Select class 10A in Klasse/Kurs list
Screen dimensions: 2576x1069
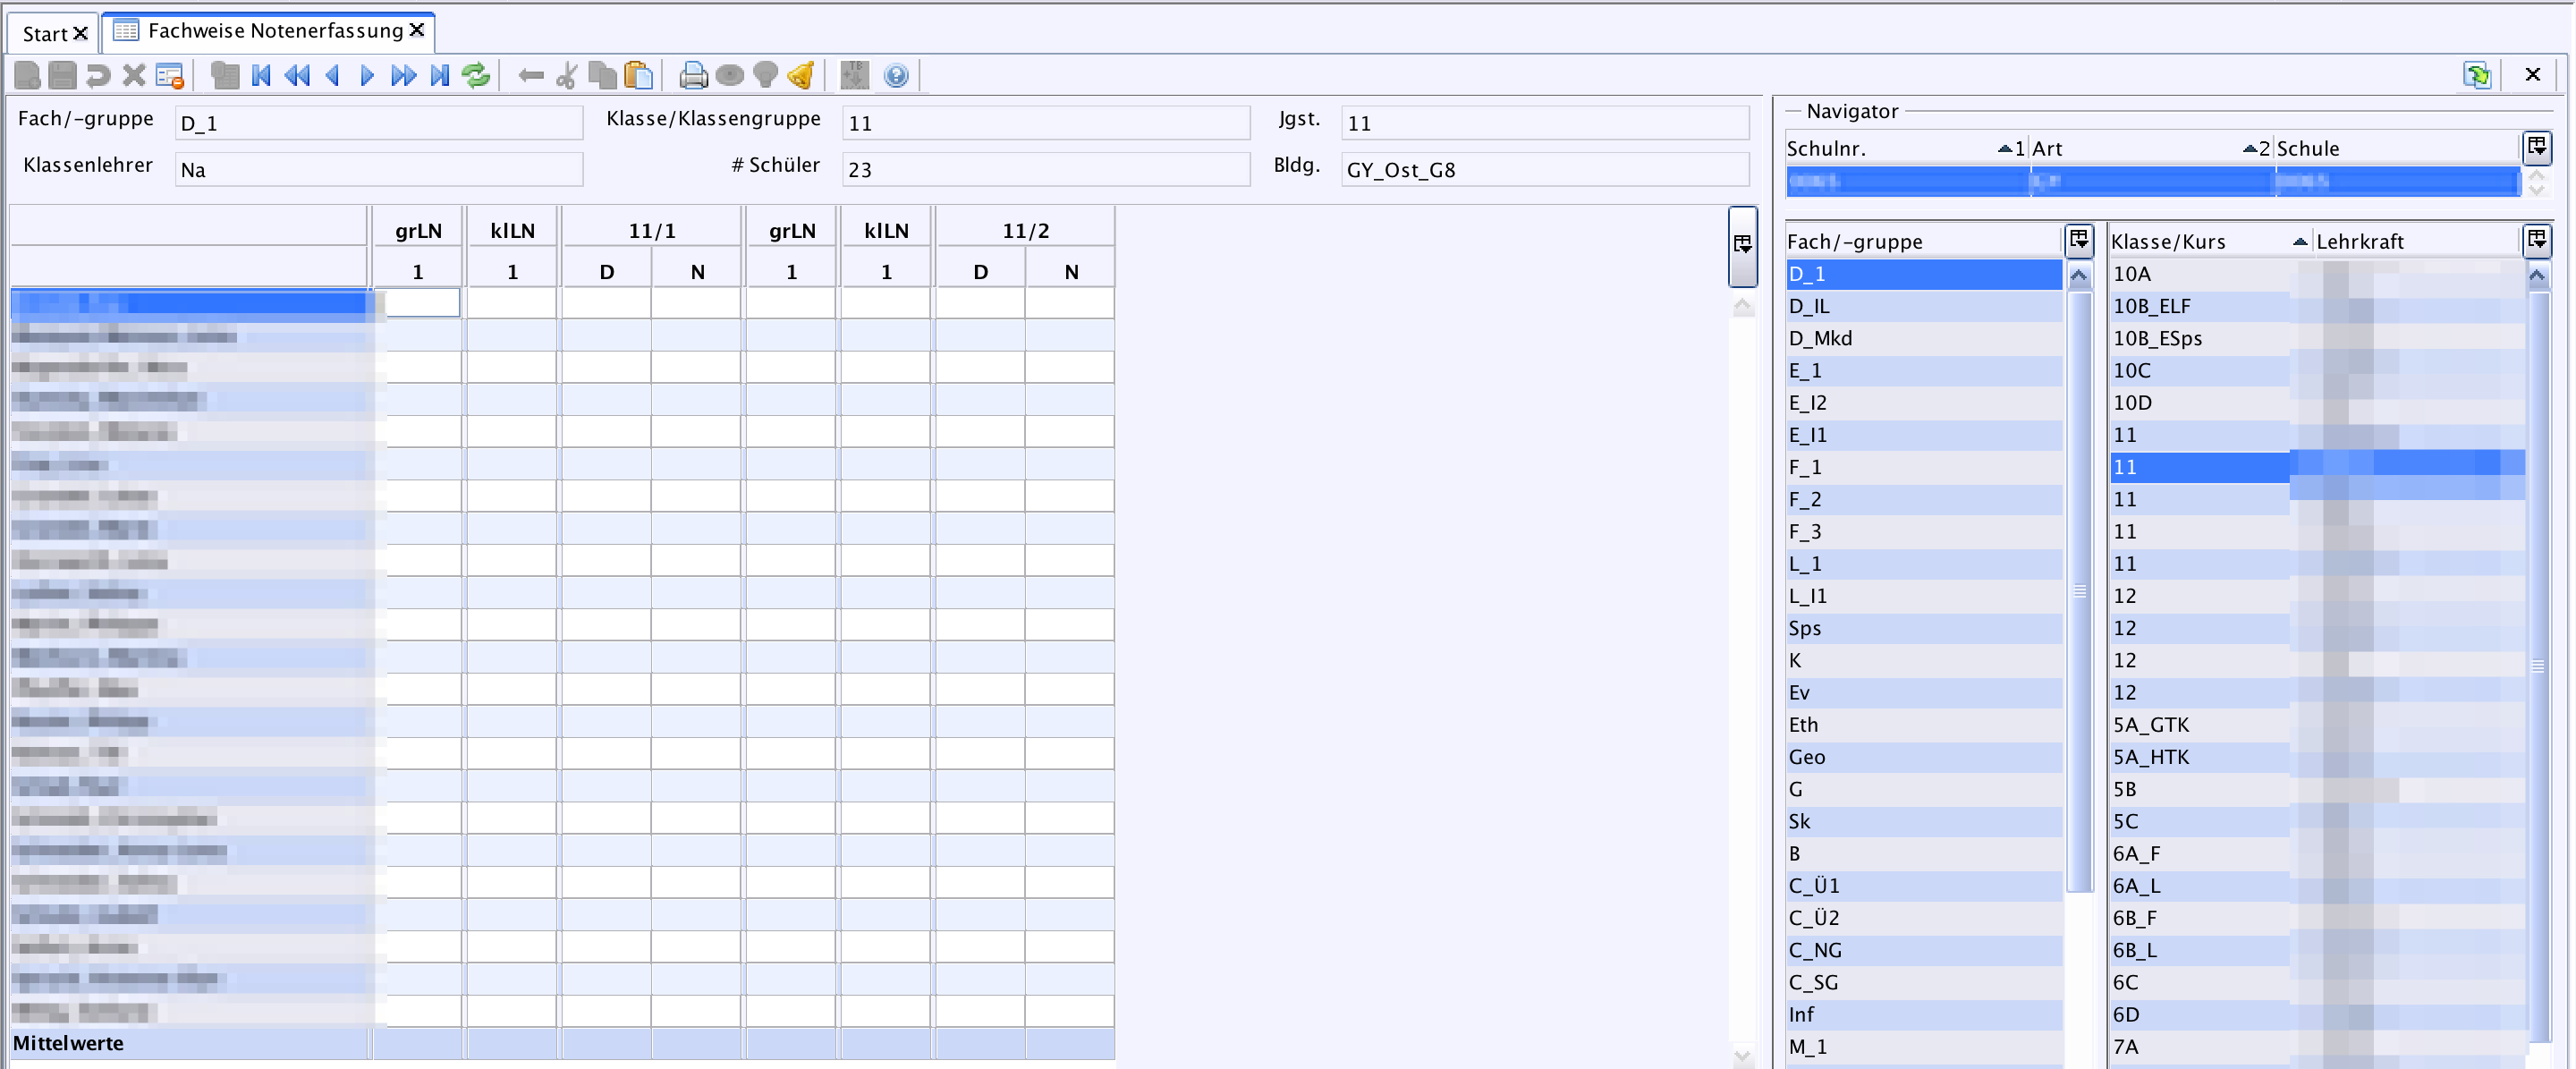2200,274
